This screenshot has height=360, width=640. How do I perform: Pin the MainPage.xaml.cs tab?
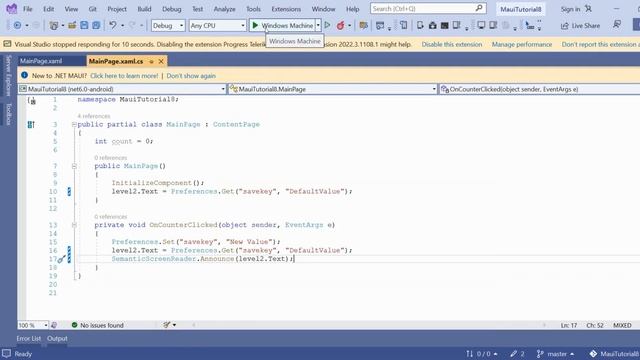(151, 61)
